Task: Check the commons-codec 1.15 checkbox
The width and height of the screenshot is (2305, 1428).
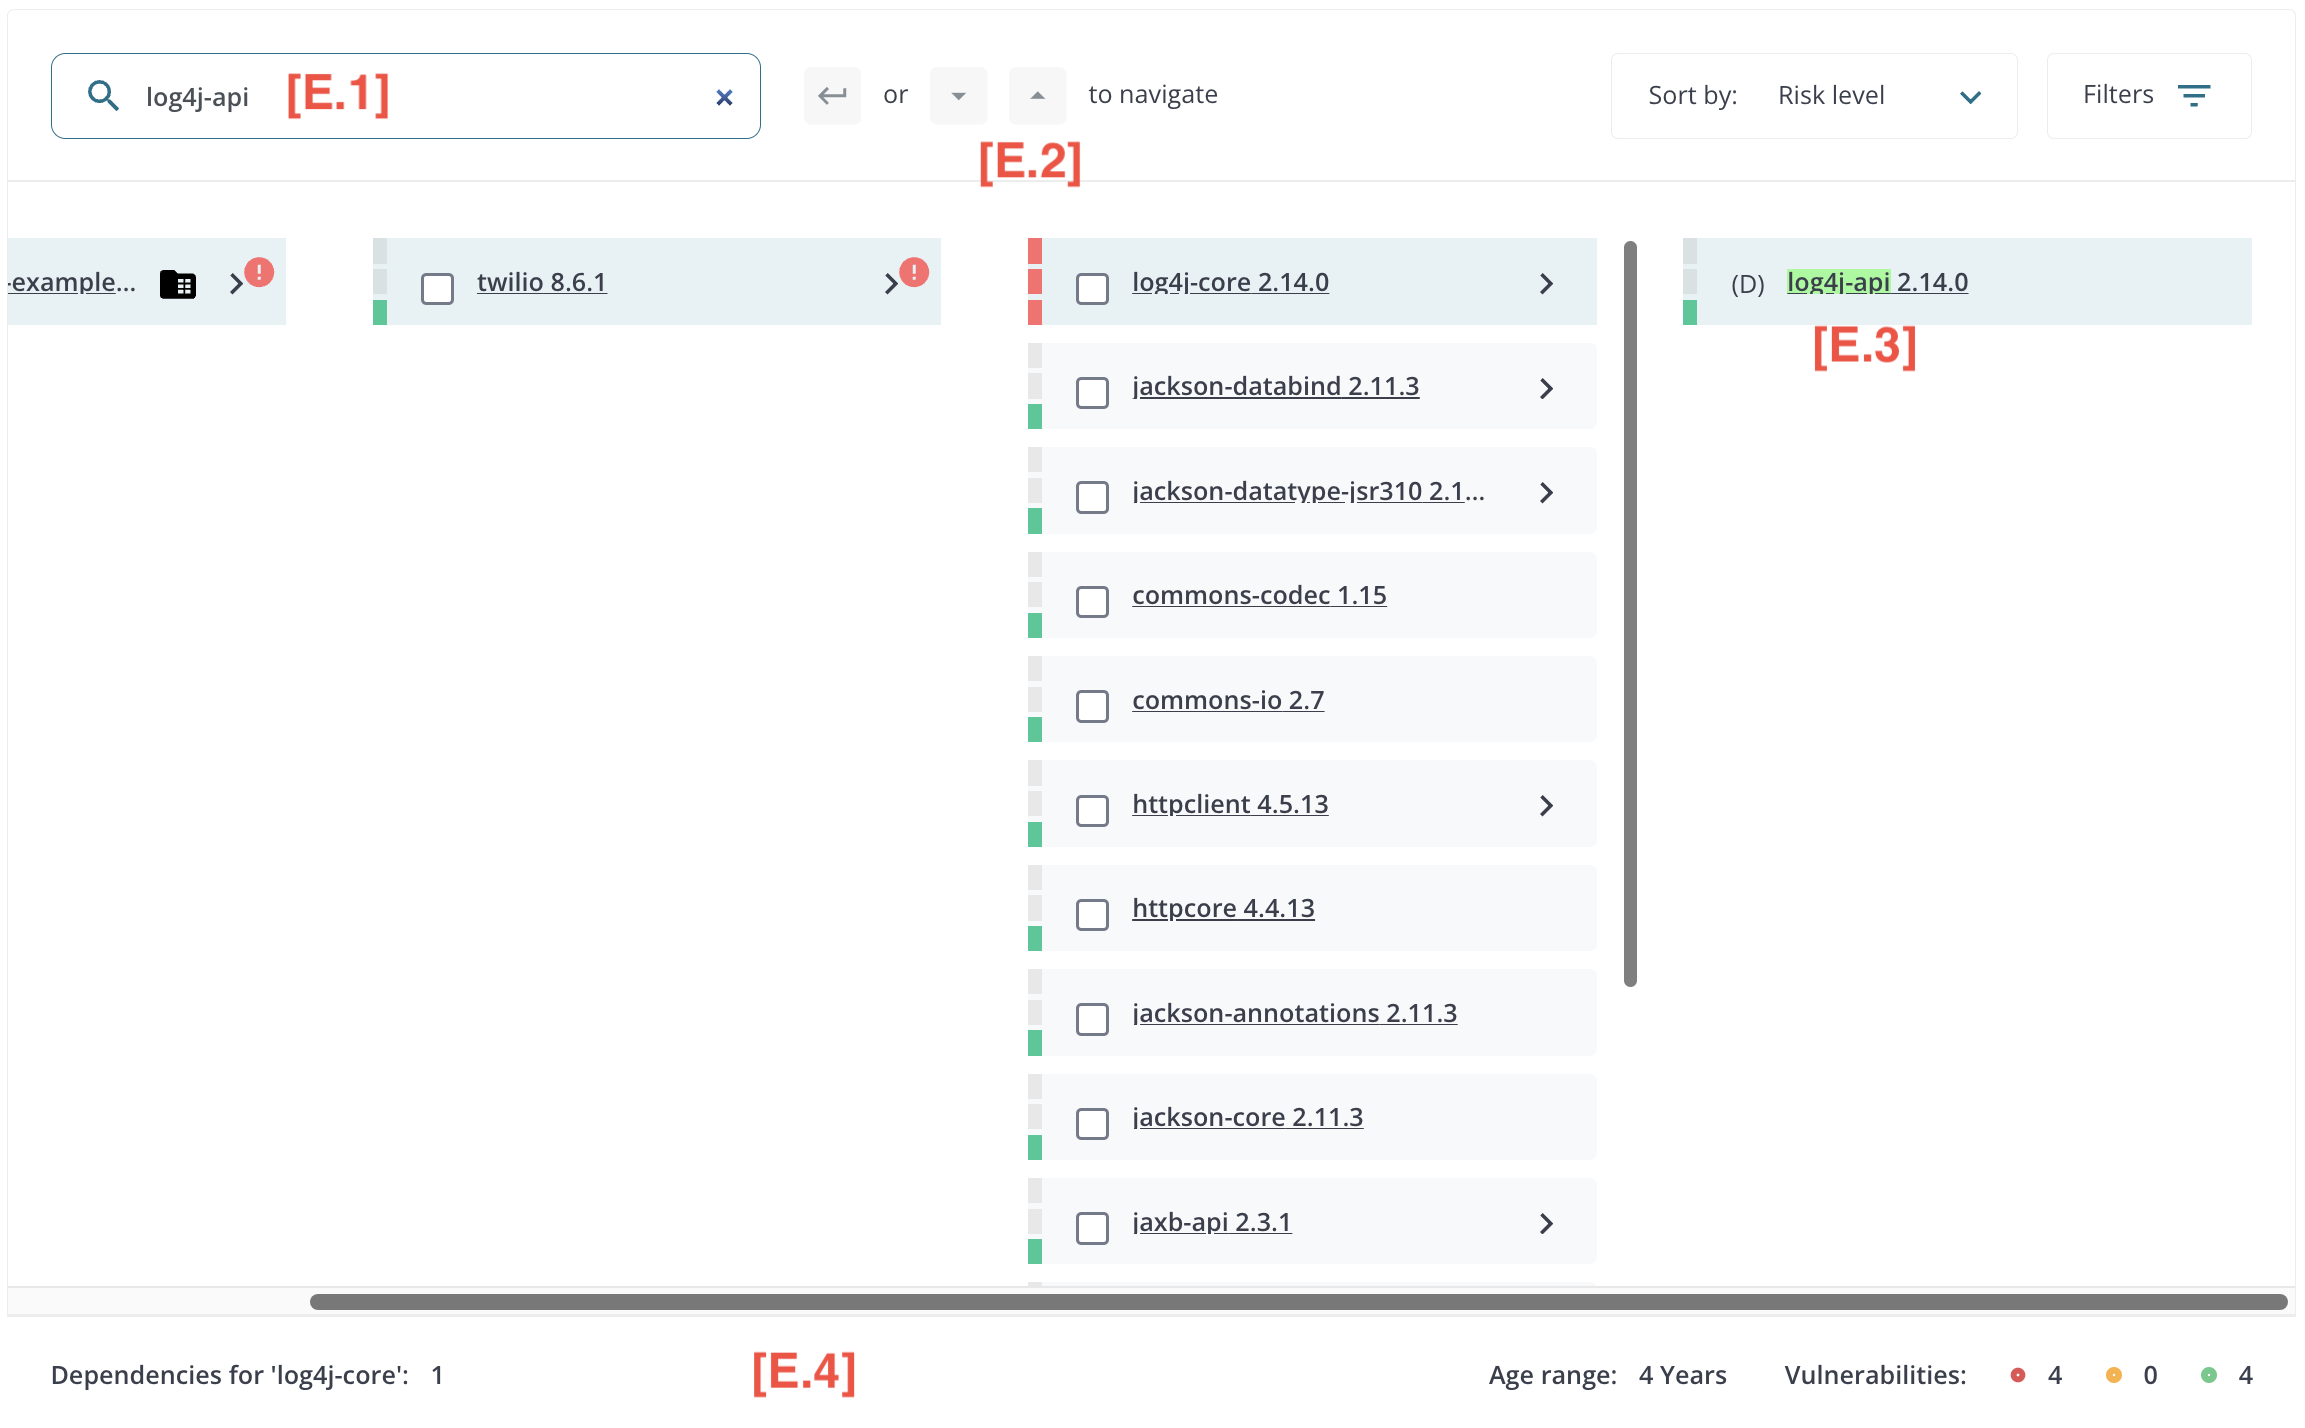Action: 1092,601
